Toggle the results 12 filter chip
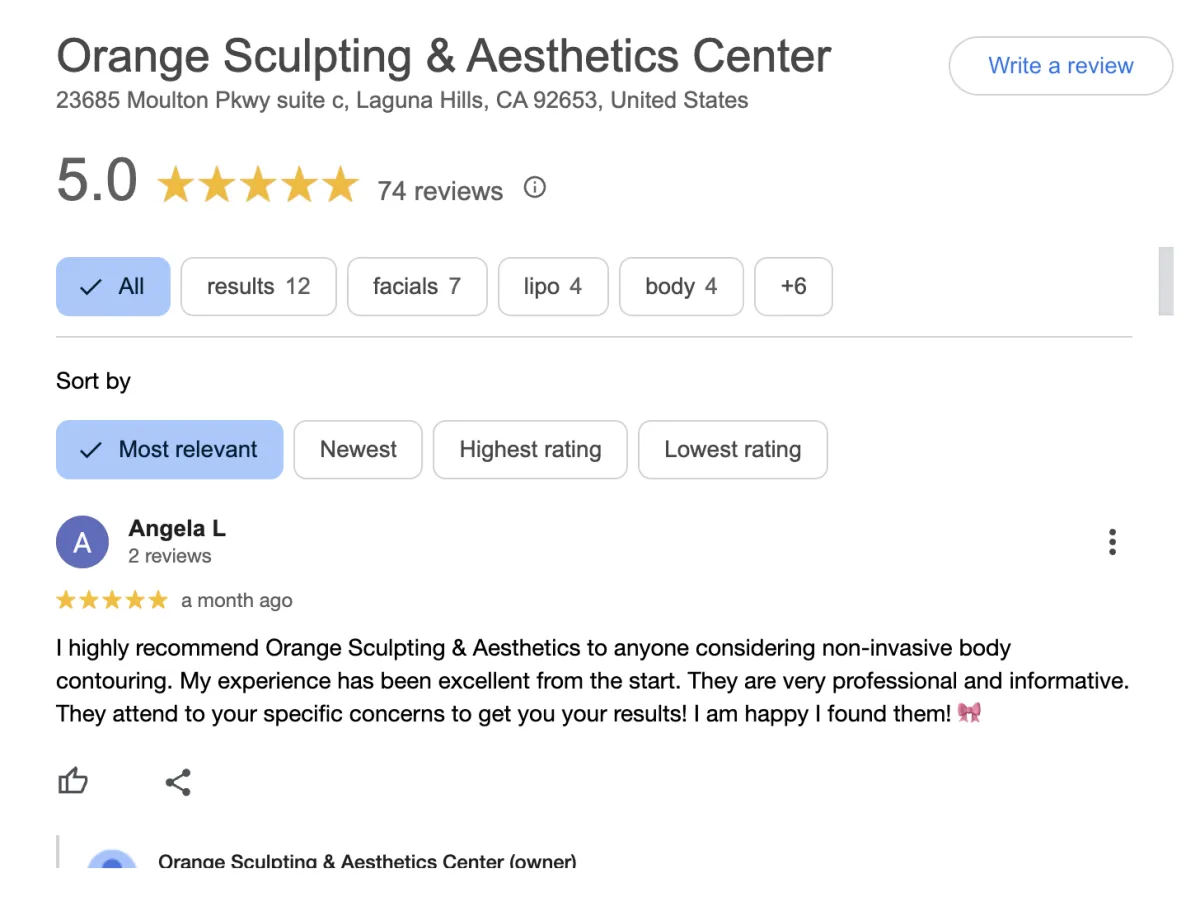This screenshot has height=906, width=1200. point(258,287)
